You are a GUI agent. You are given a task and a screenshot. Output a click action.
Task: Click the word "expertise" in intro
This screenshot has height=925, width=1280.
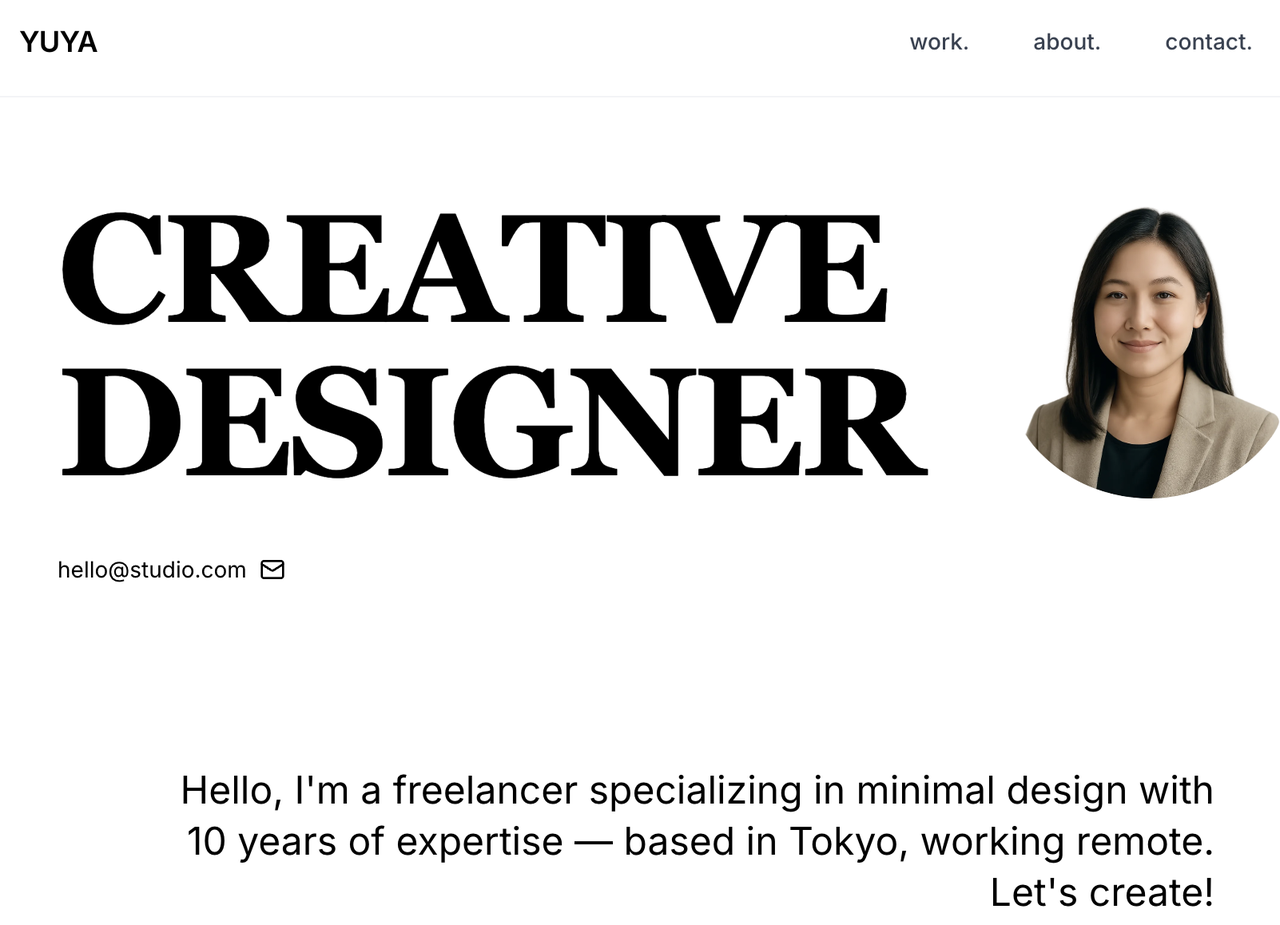(x=479, y=842)
